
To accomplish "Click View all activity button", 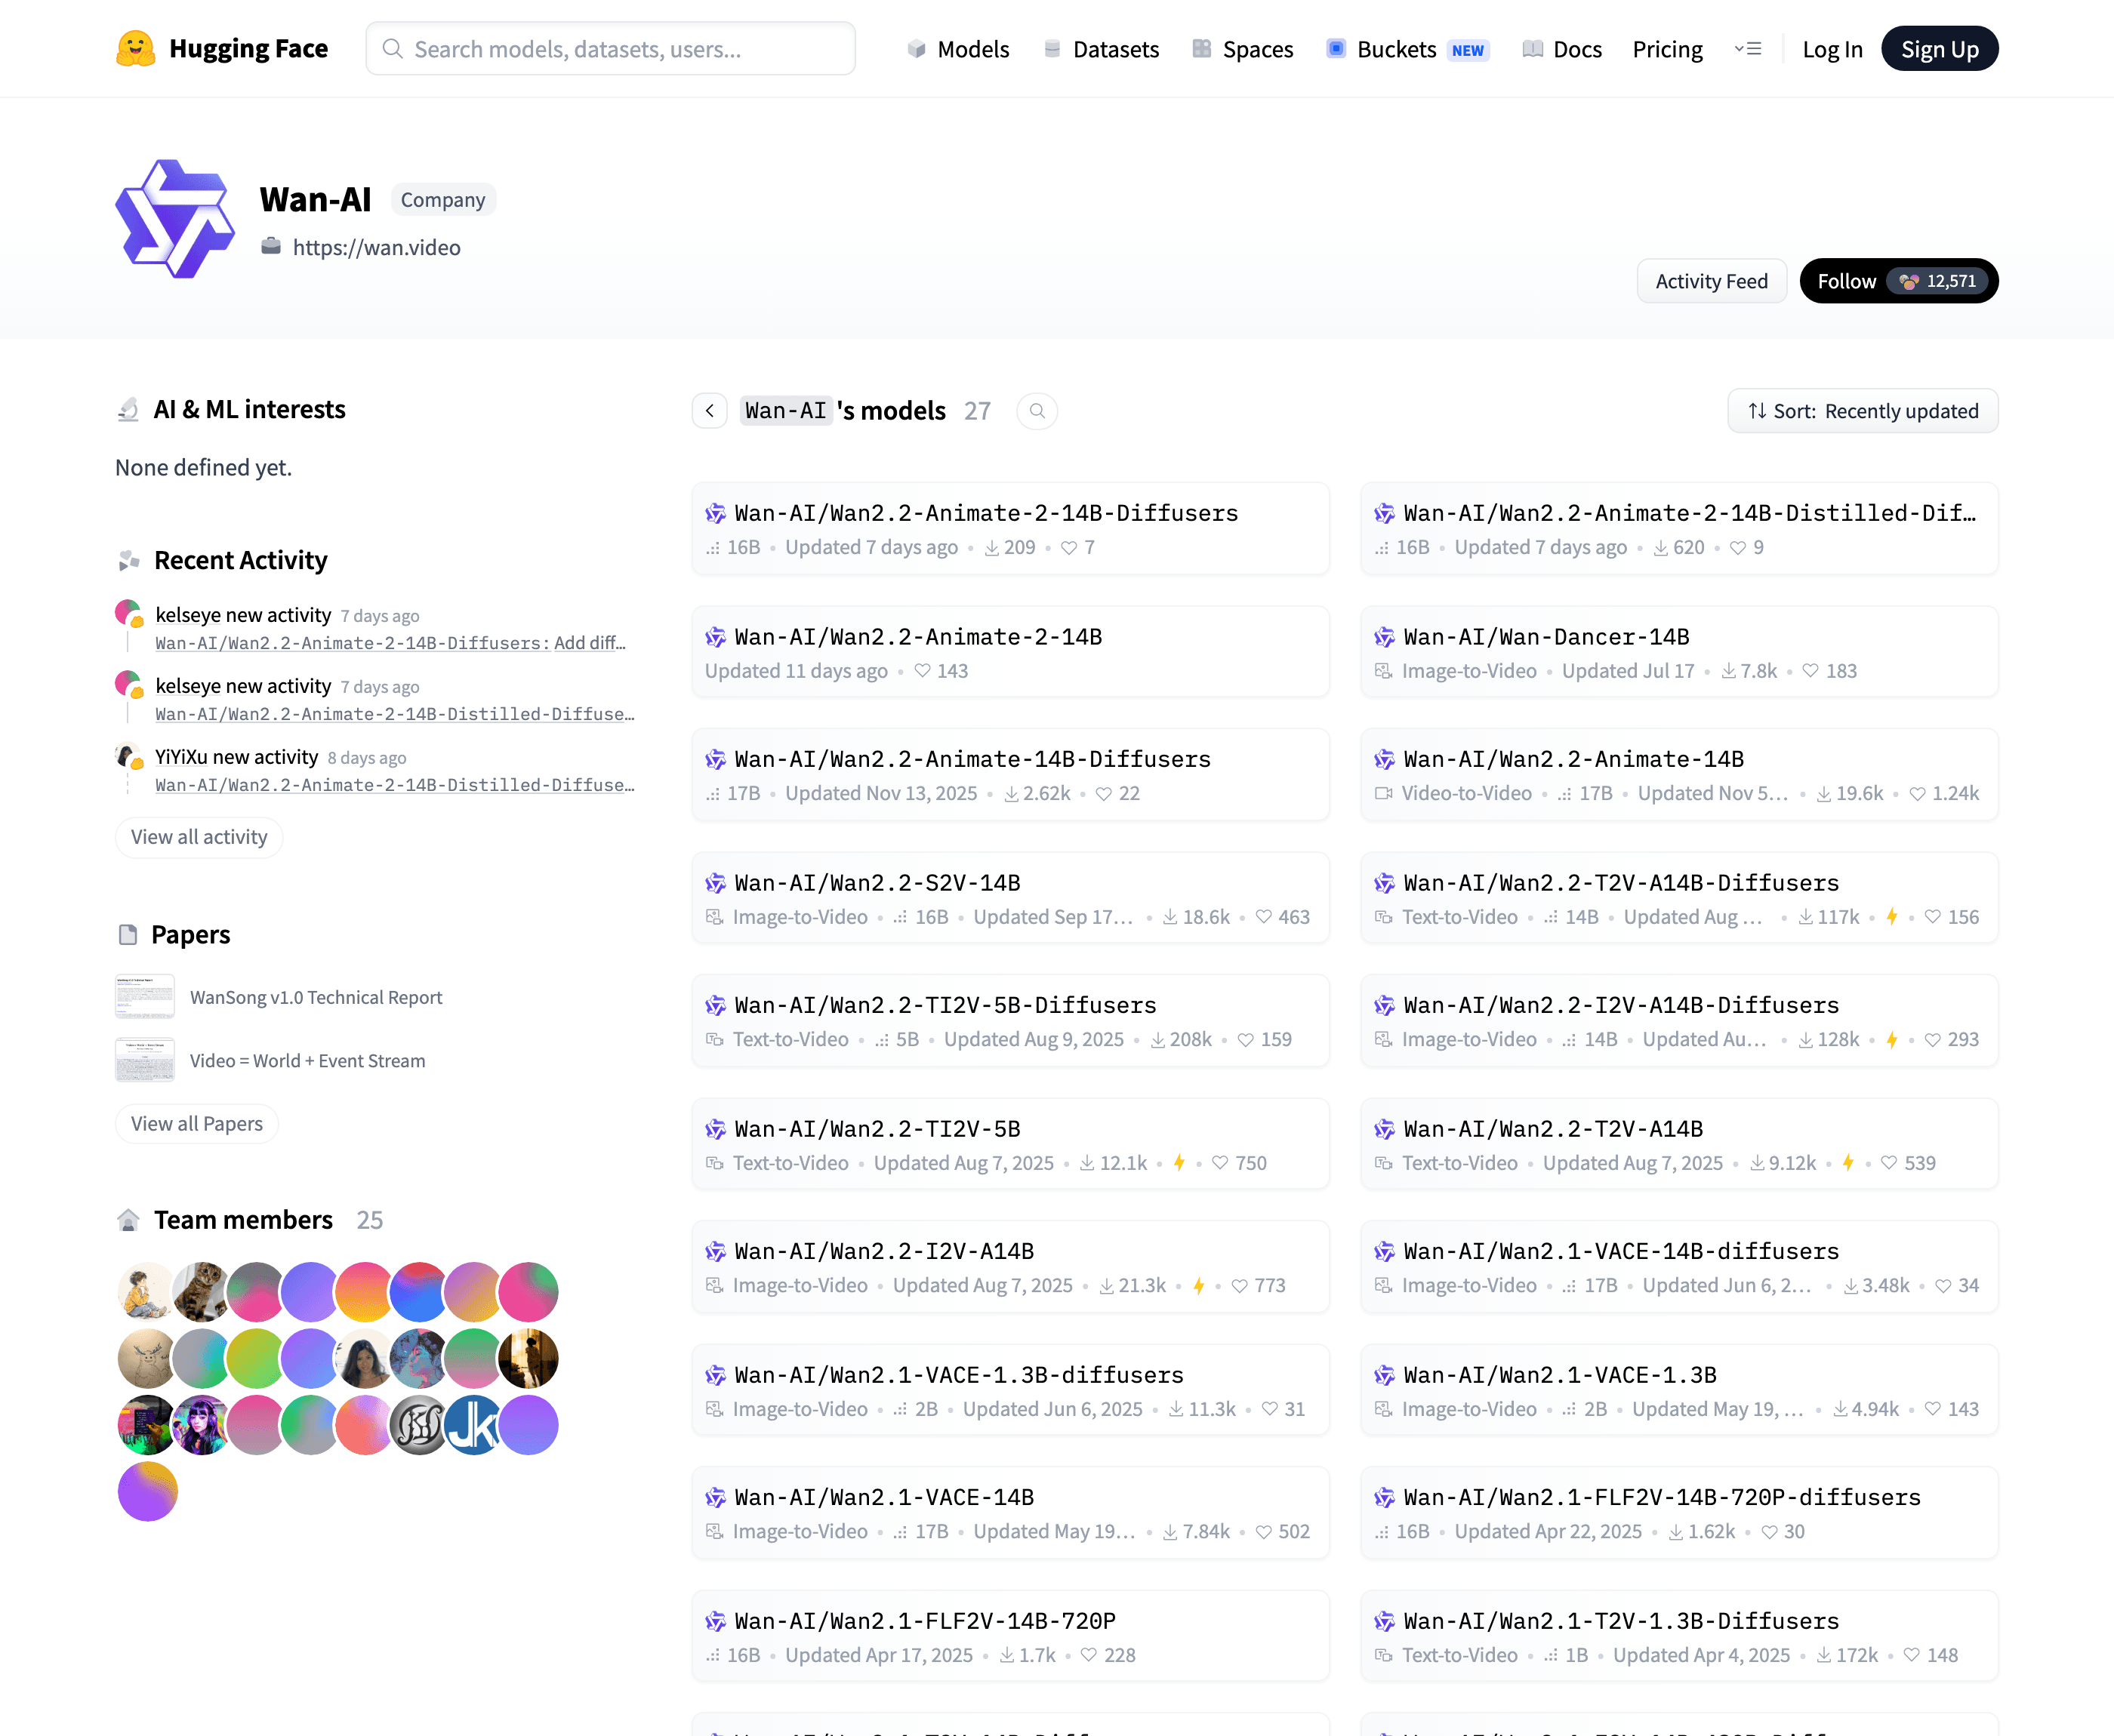I will [x=199, y=837].
